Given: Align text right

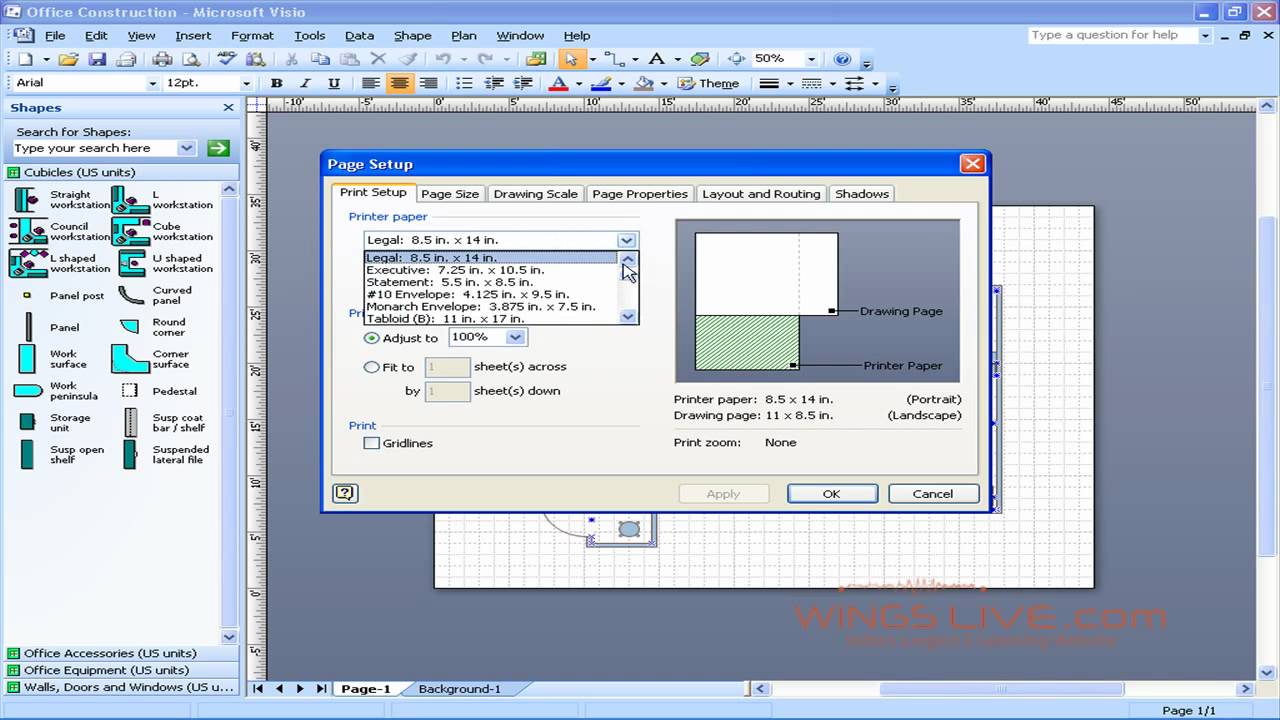Looking at the screenshot, I should coord(429,83).
